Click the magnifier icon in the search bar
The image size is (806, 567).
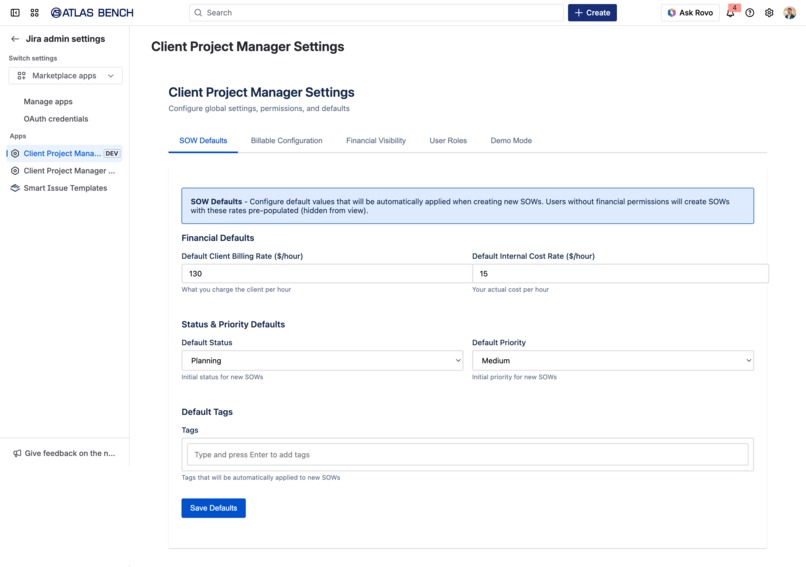(198, 13)
